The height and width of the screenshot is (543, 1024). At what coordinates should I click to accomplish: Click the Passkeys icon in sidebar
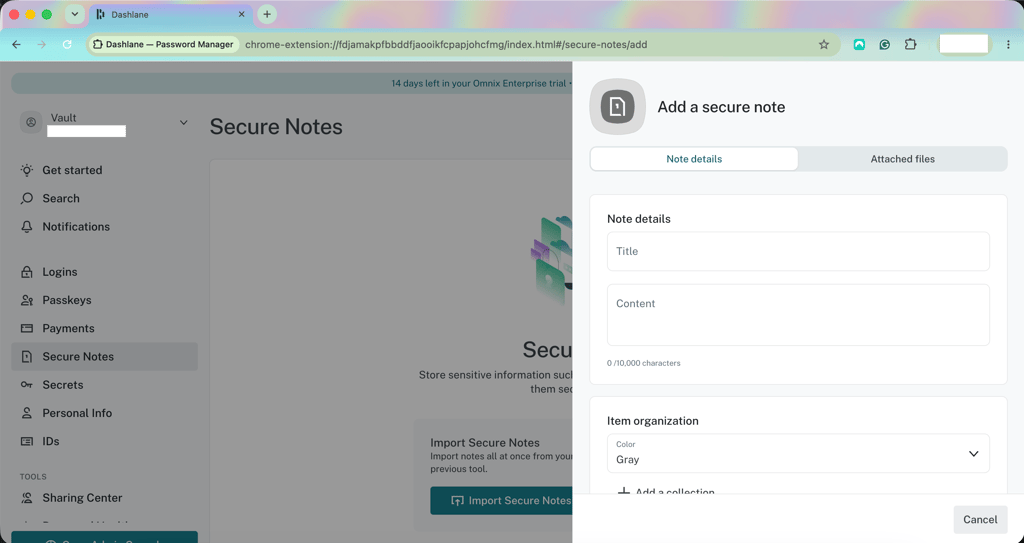27,300
